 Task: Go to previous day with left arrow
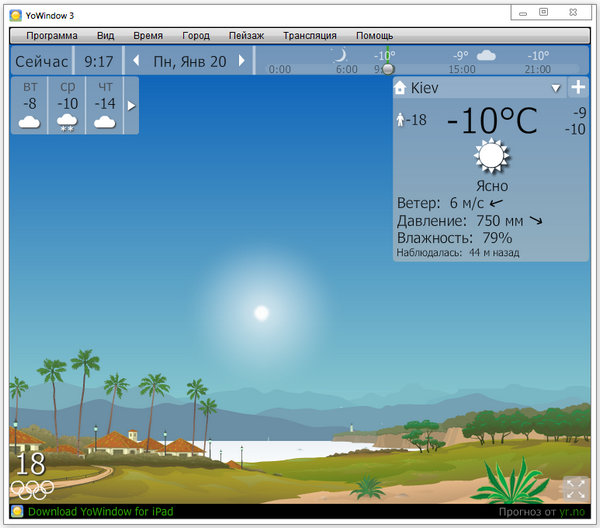(x=137, y=61)
